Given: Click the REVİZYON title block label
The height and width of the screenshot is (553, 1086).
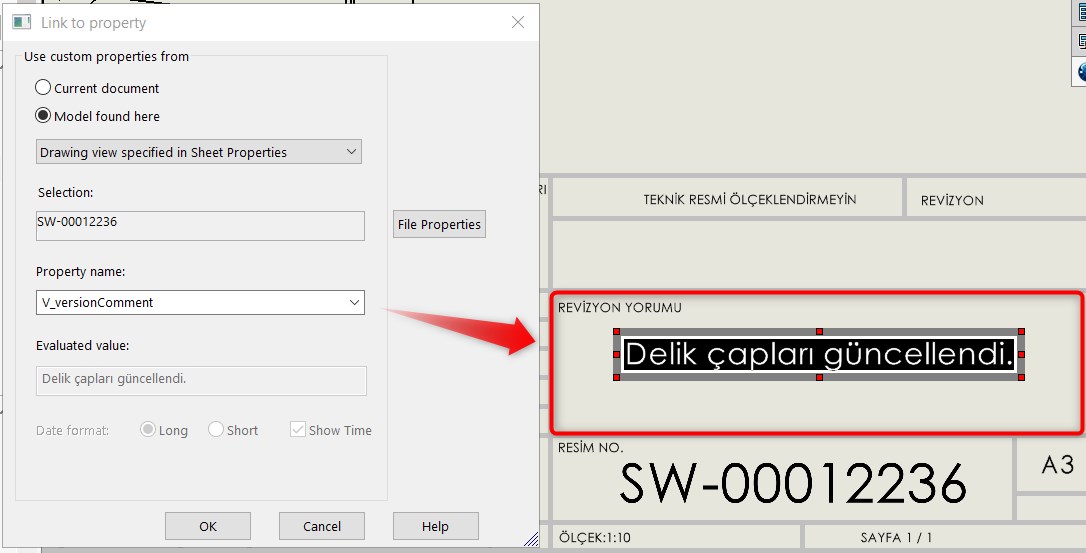Looking at the screenshot, I should point(952,200).
